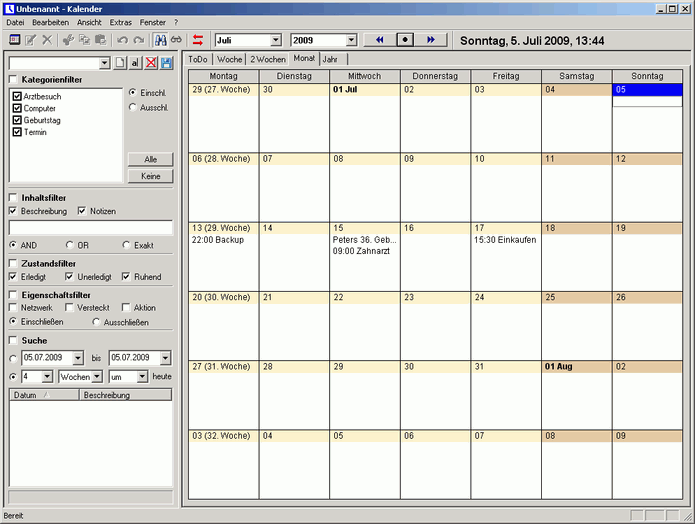
Task: Click the paste clipboard icon
Action: point(101,40)
